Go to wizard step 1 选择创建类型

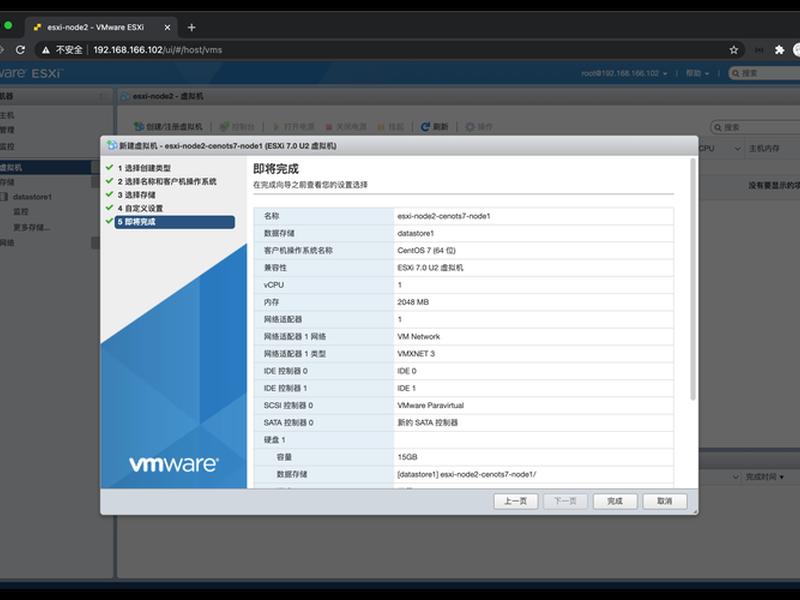(144, 168)
